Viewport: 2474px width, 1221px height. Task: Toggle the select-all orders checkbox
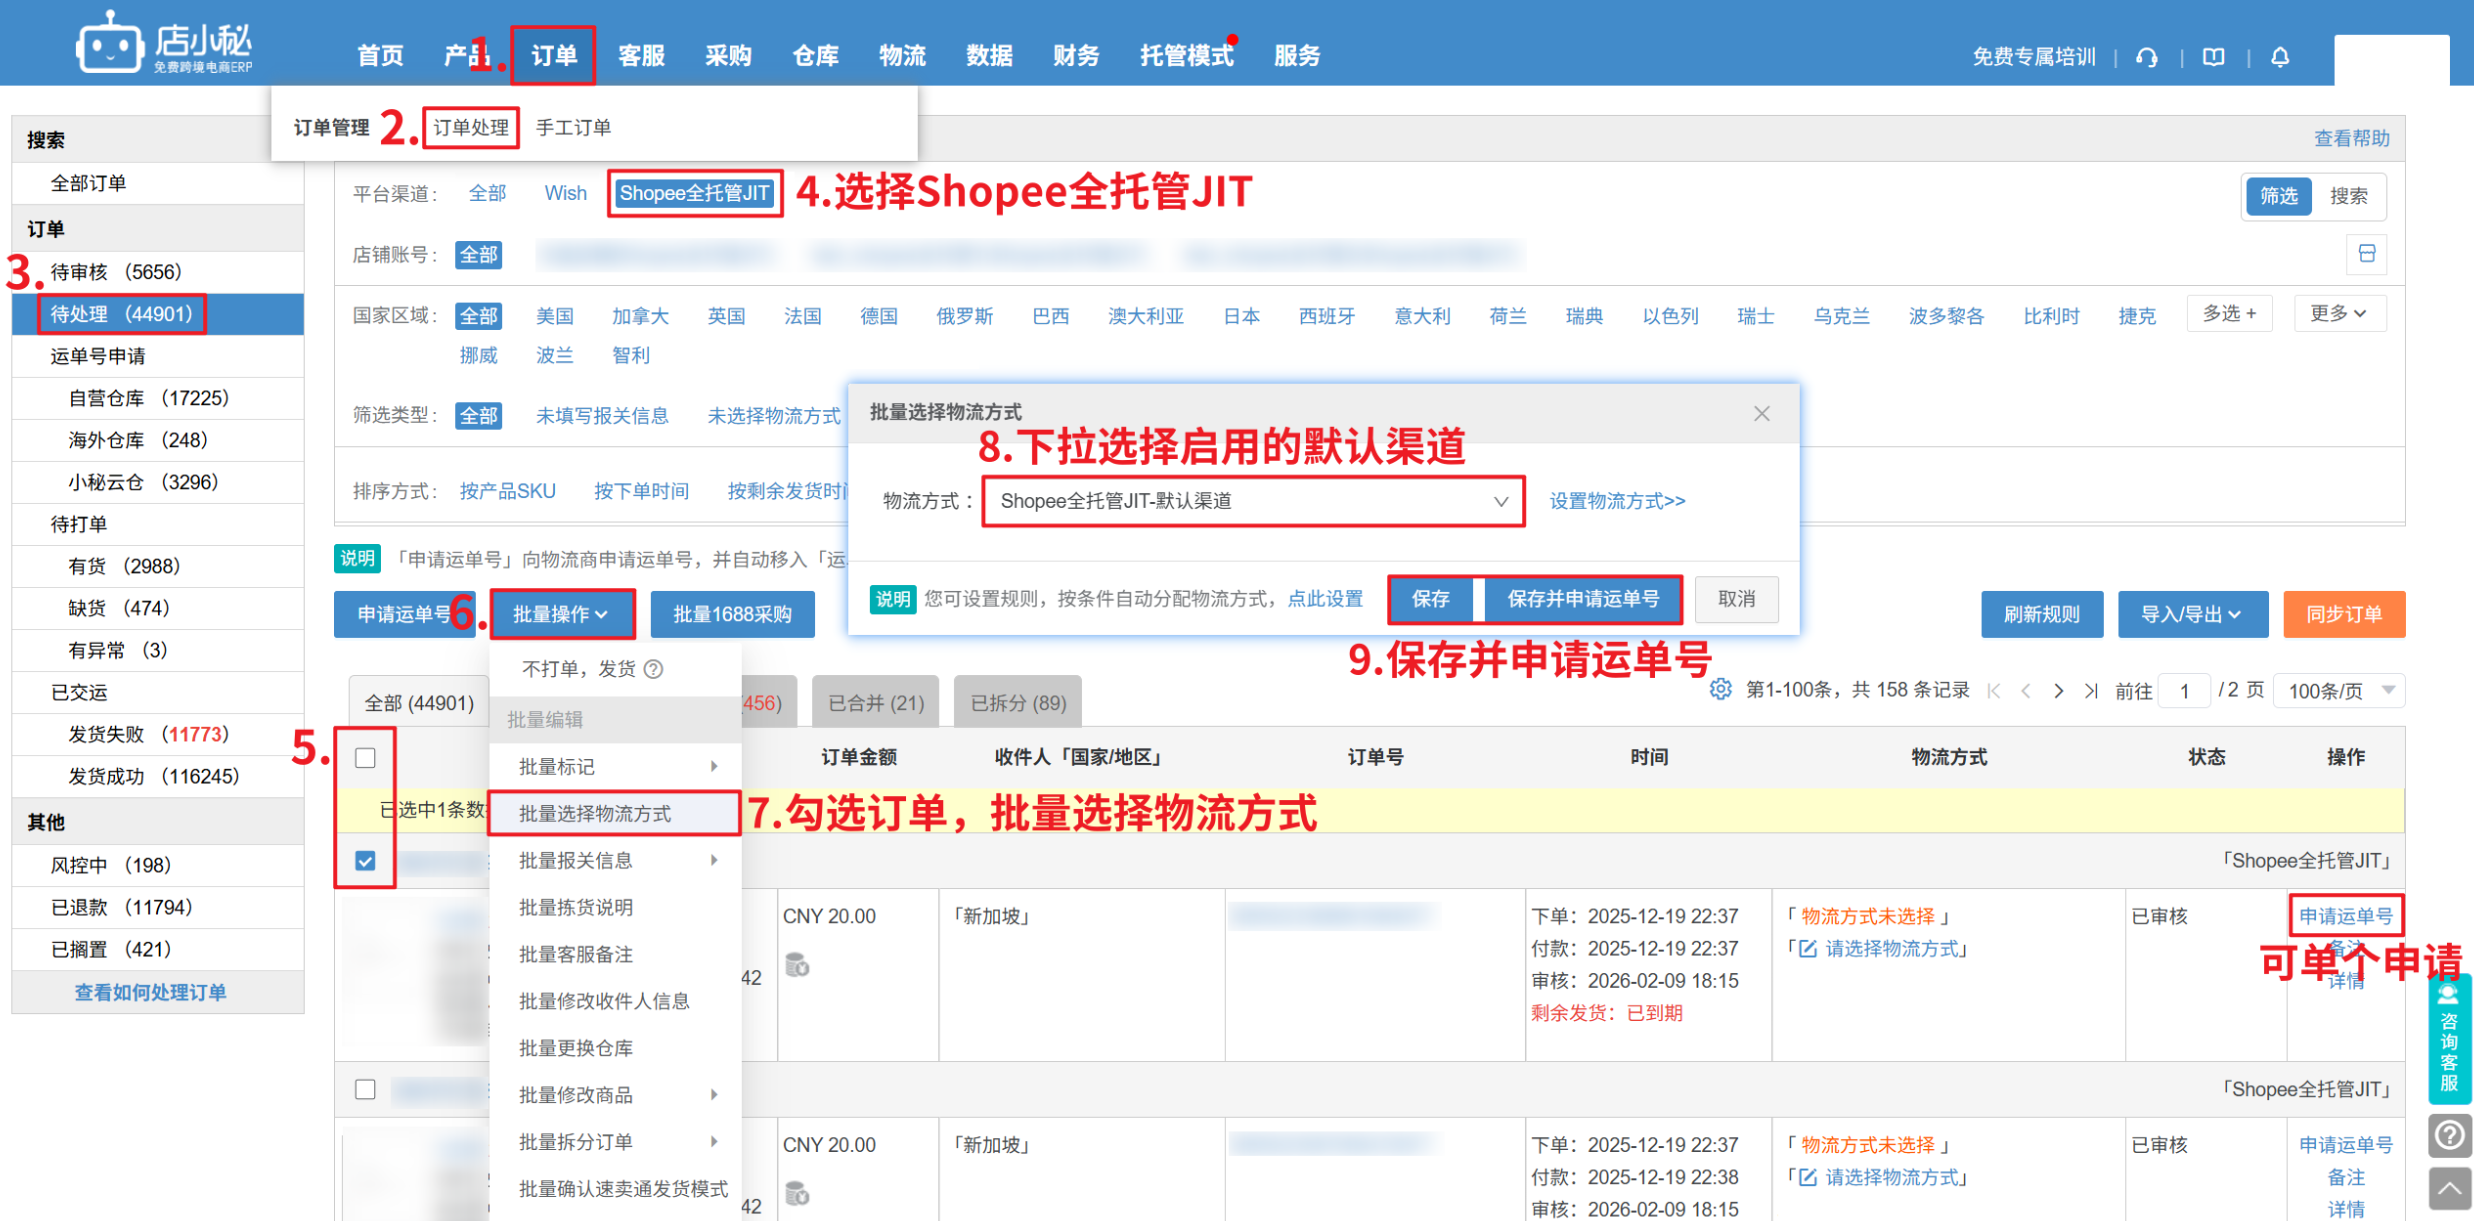(x=366, y=758)
